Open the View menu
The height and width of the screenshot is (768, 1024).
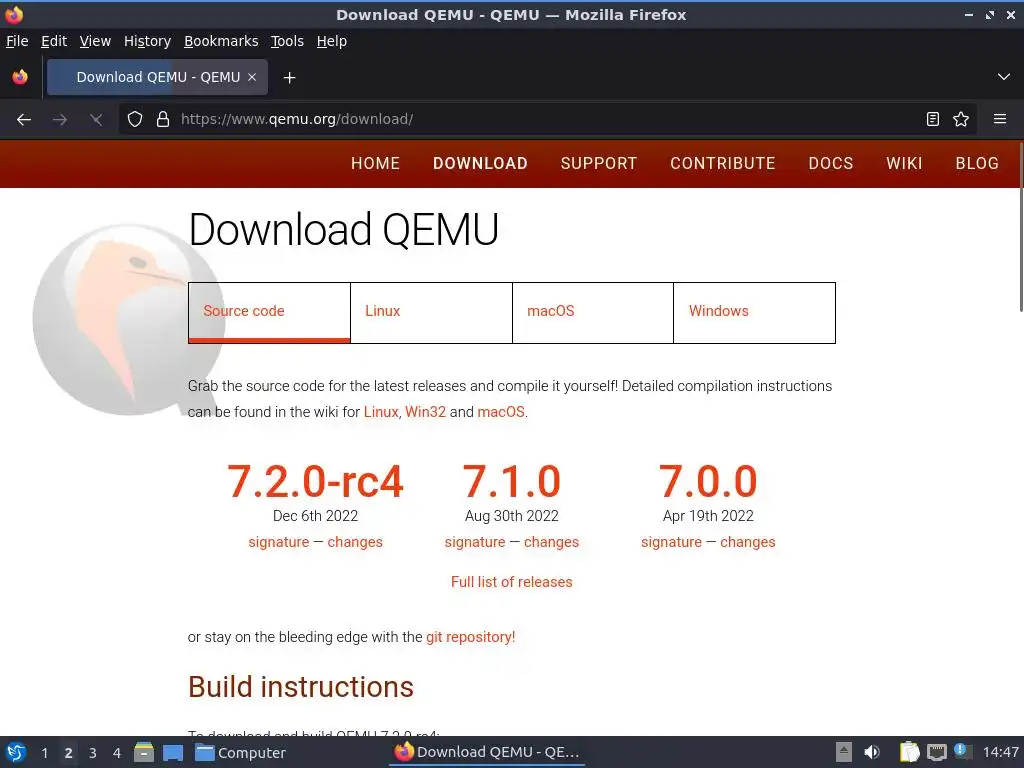point(95,41)
